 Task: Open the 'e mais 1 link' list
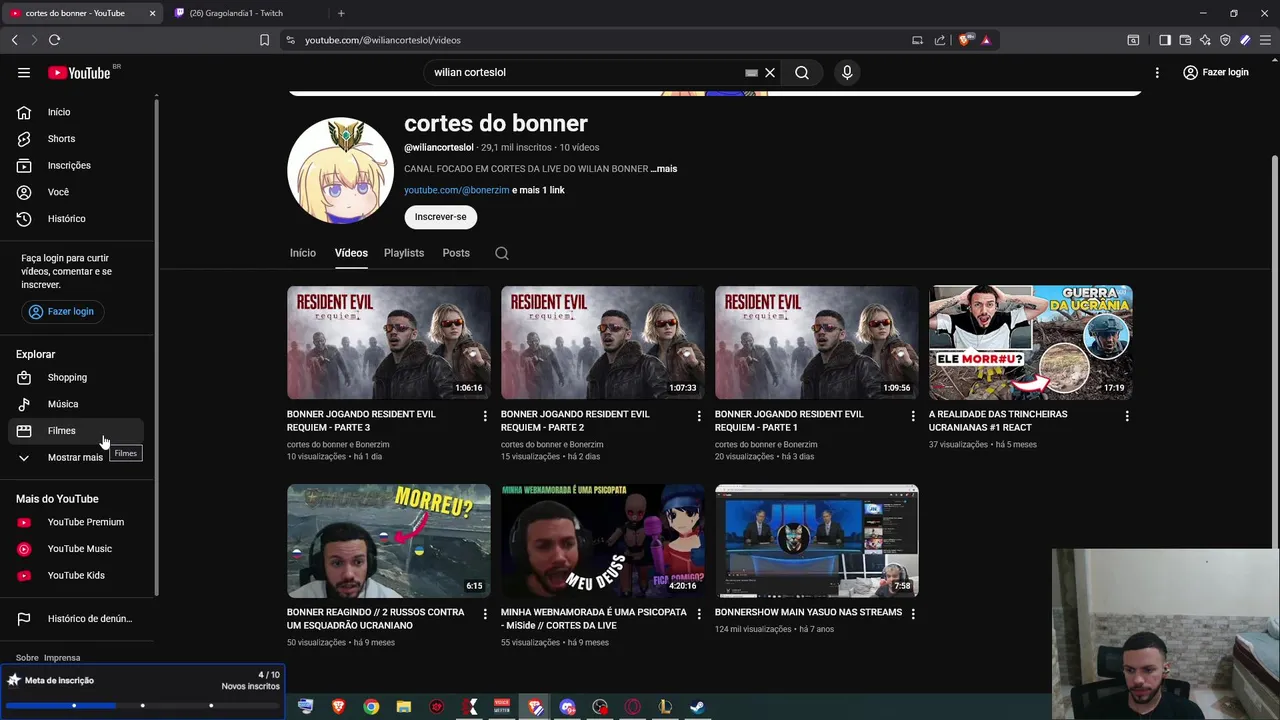(x=538, y=190)
